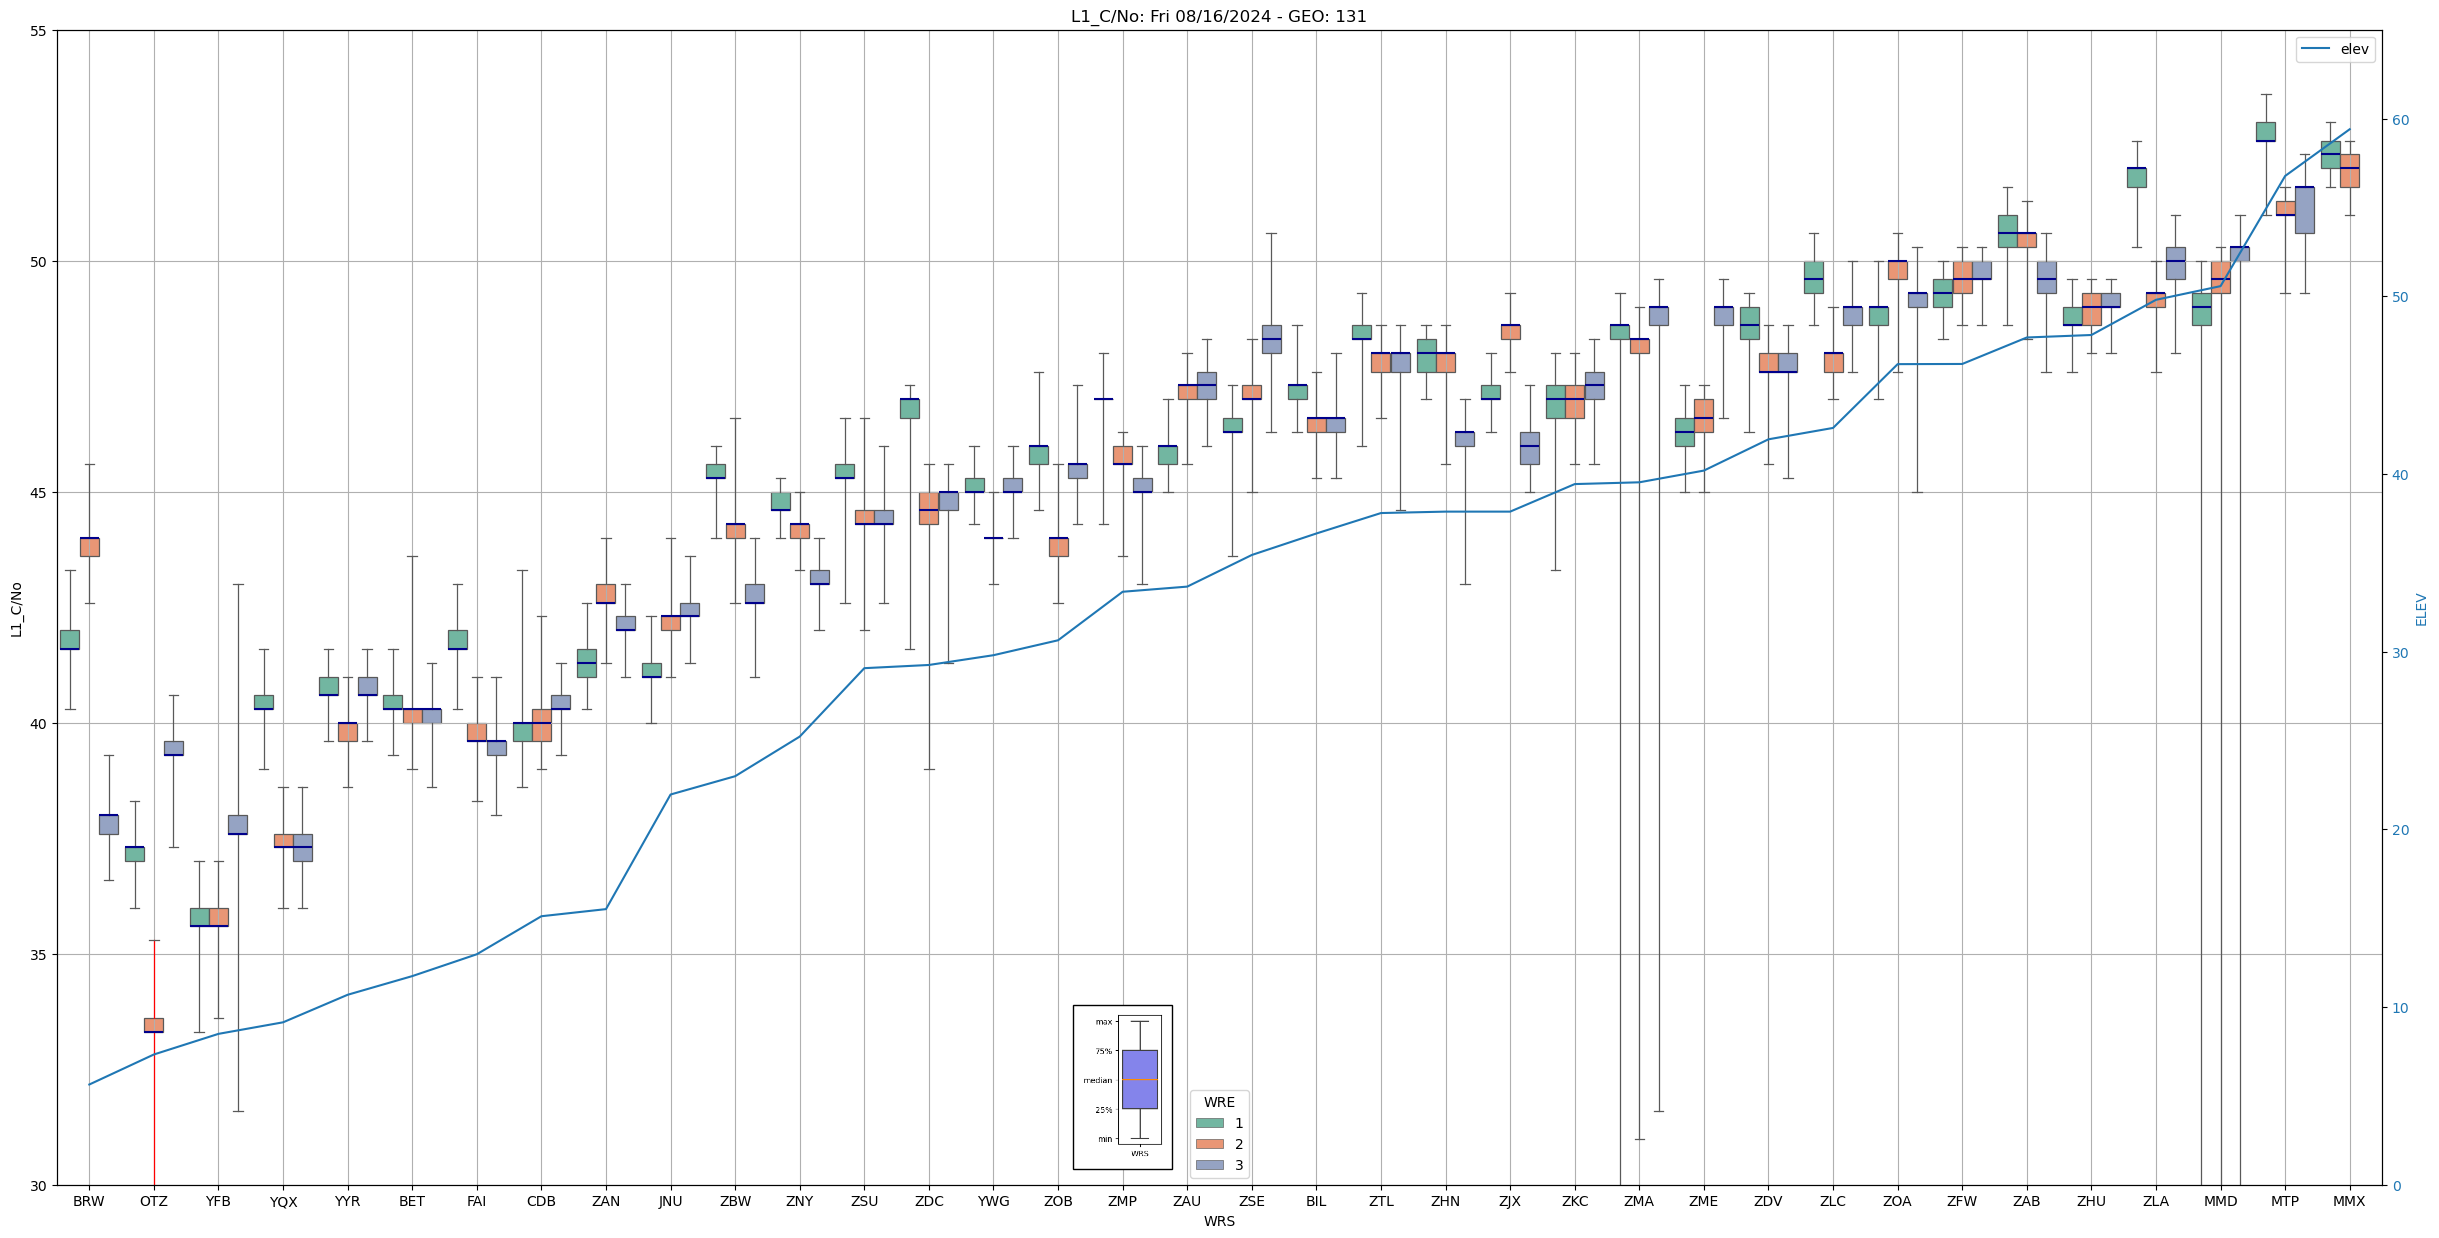Click the ZSU station label
2439x1238 pixels.
point(864,1201)
